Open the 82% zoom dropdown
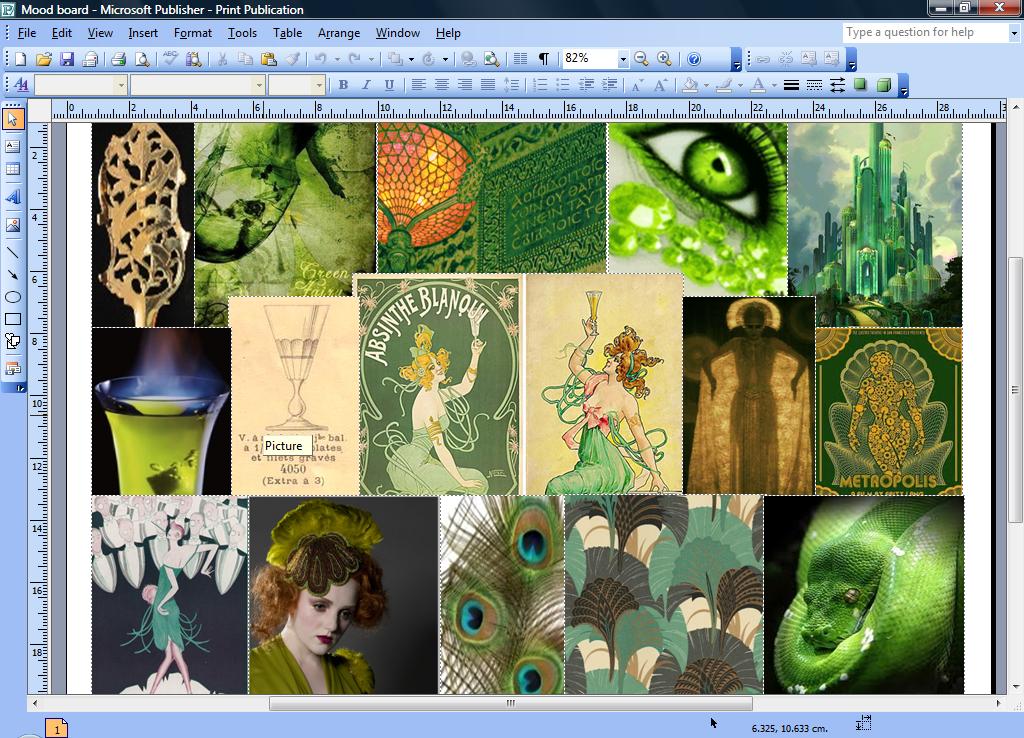 tap(622, 59)
